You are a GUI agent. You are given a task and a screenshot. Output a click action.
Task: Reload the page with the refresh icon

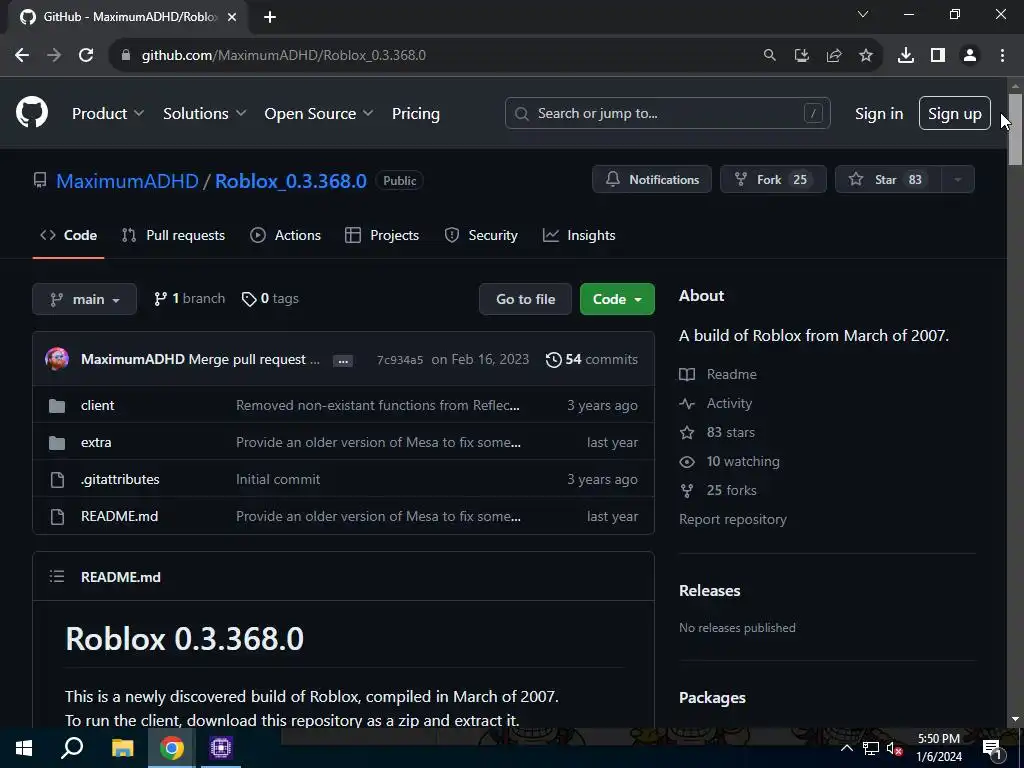(86, 56)
